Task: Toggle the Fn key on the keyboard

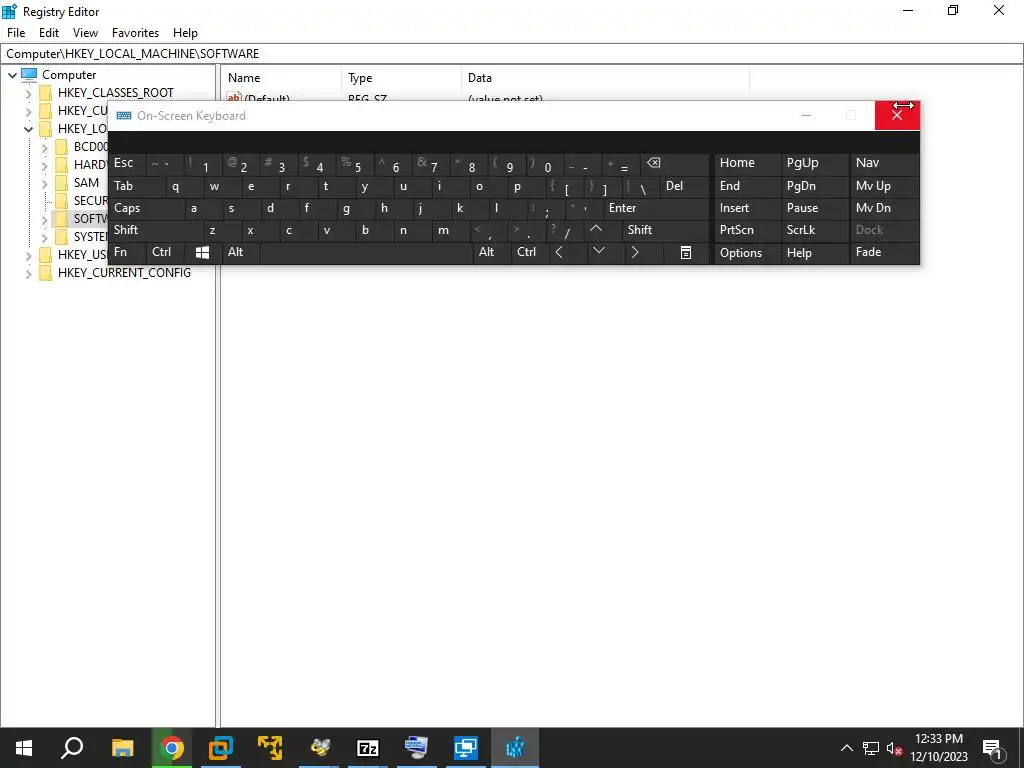Action: tap(127, 252)
